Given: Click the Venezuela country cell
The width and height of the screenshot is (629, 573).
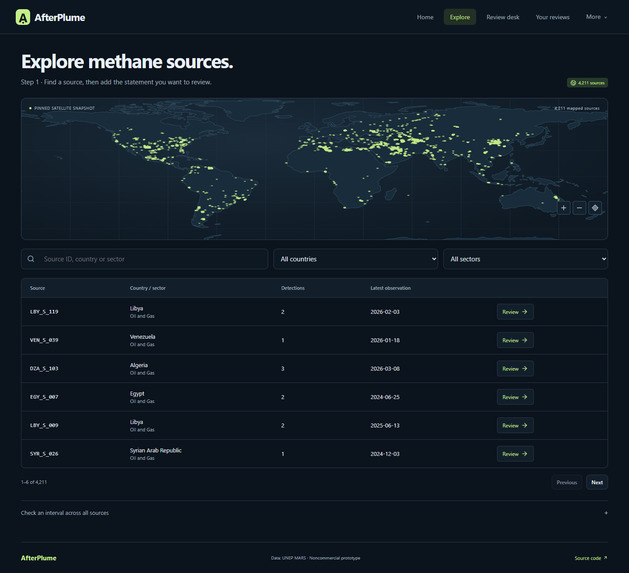Looking at the screenshot, I should click(x=142, y=337).
